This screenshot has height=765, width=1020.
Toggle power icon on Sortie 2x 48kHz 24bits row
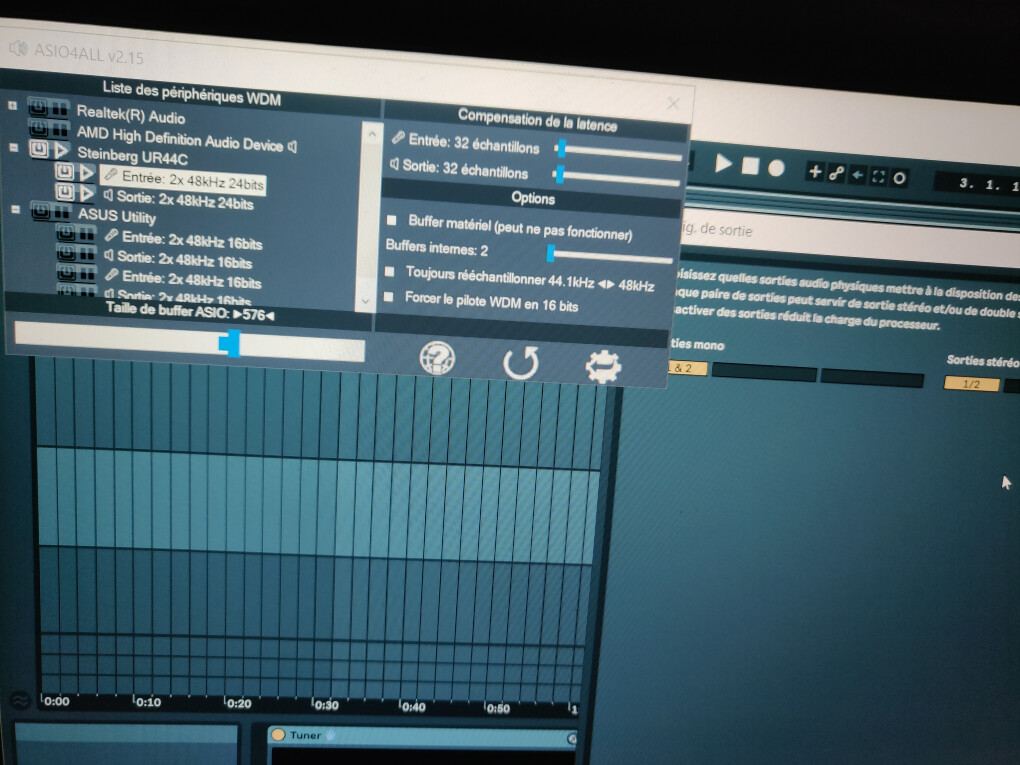(64, 191)
